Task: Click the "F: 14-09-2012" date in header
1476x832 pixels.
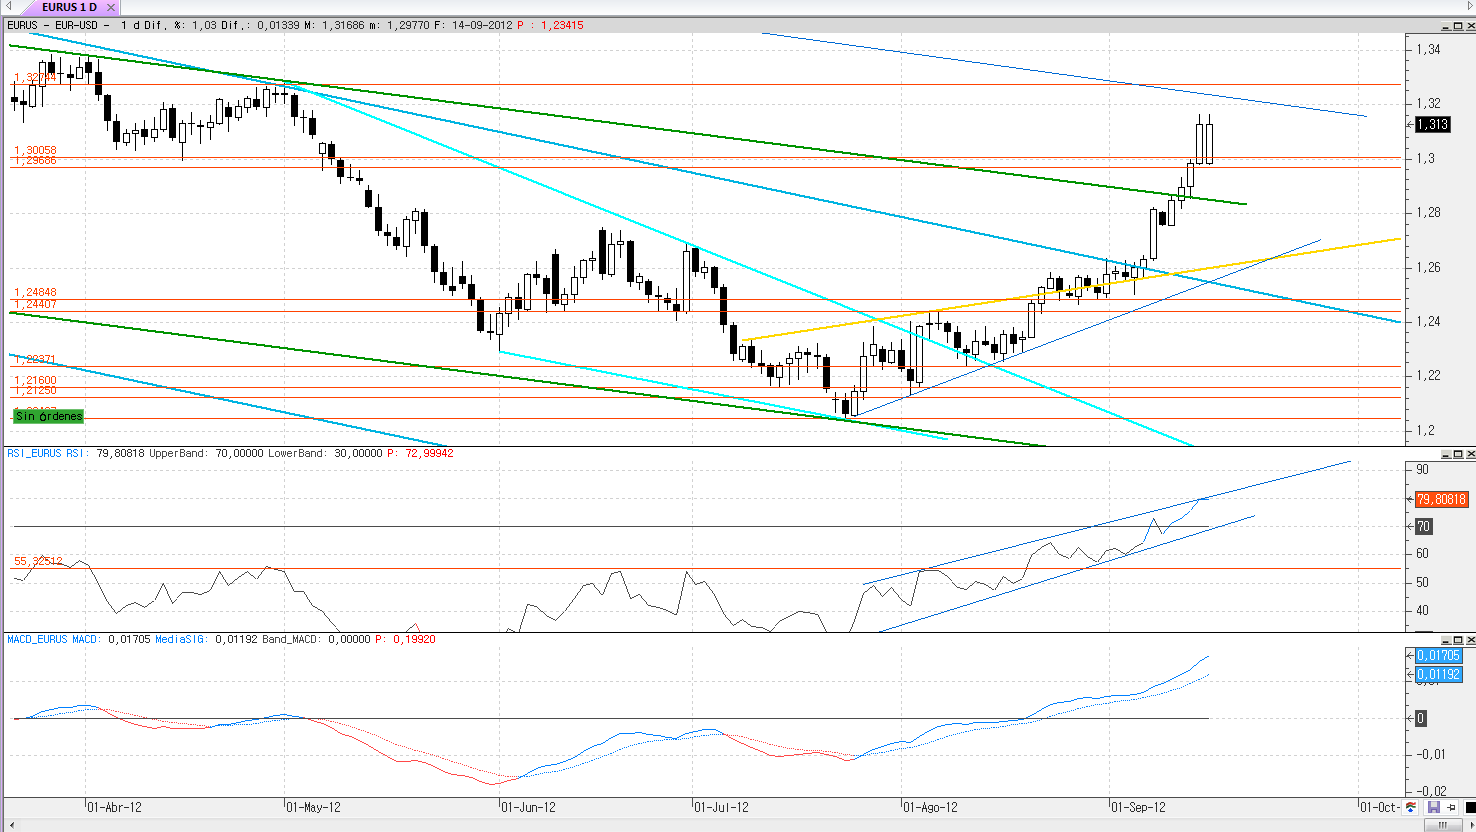Action: (474, 25)
